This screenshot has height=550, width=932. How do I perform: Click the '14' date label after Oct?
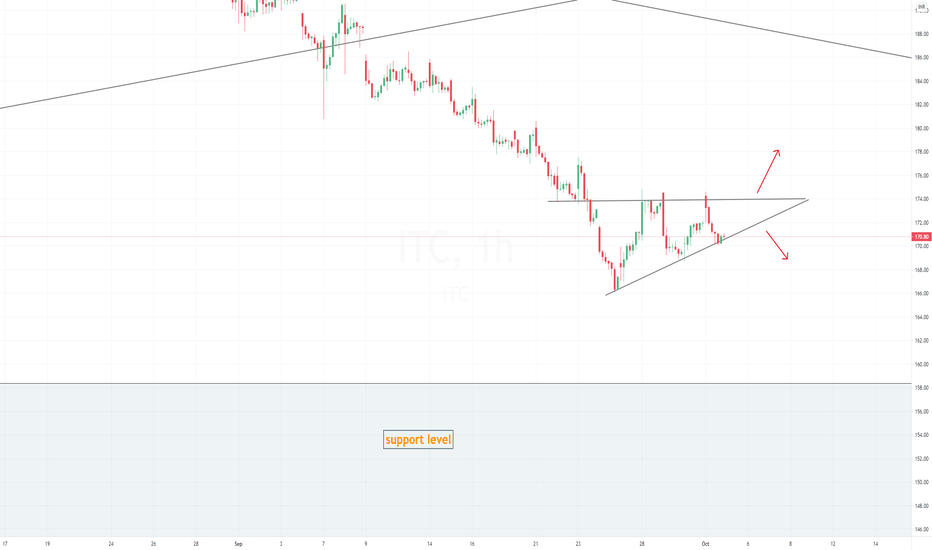876,543
